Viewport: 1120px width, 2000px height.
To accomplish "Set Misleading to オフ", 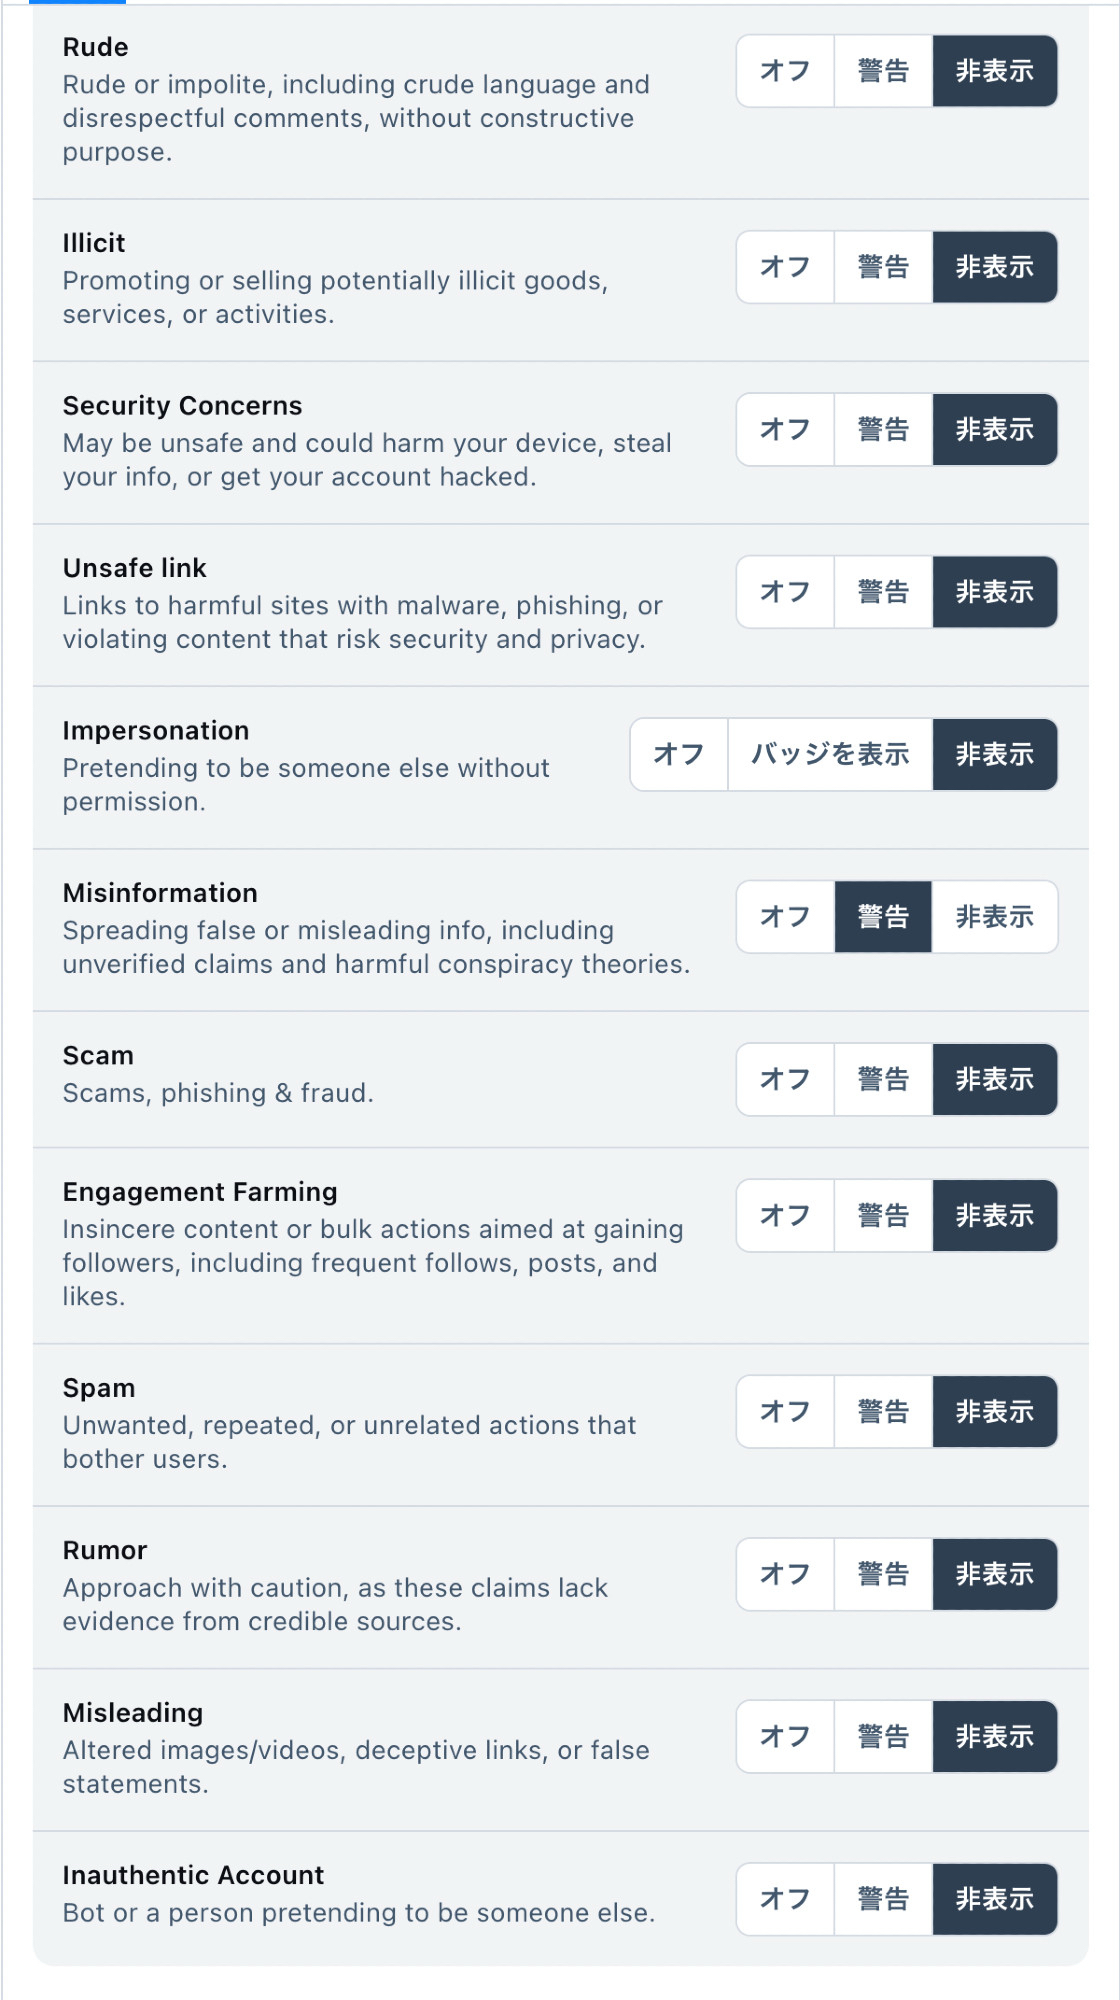I will point(785,1736).
